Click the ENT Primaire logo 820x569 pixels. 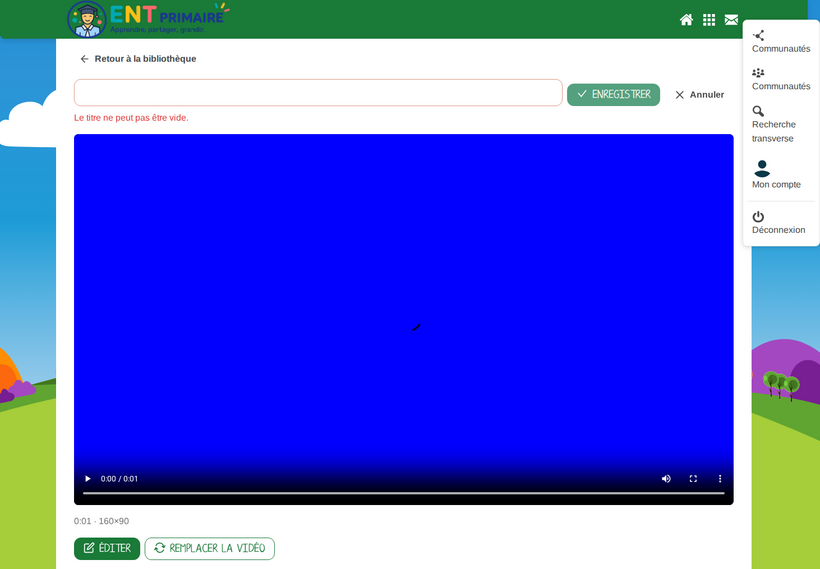(x=149, y=19)
